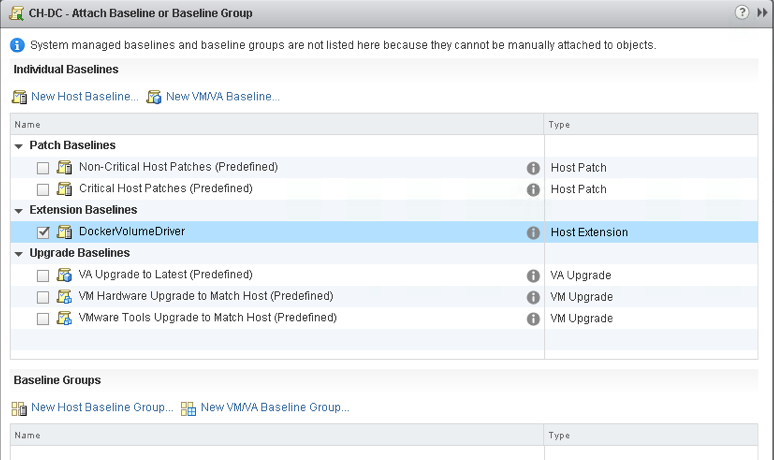Open the help question mark icon
This screenshot has height=460, width=774.
742,13
